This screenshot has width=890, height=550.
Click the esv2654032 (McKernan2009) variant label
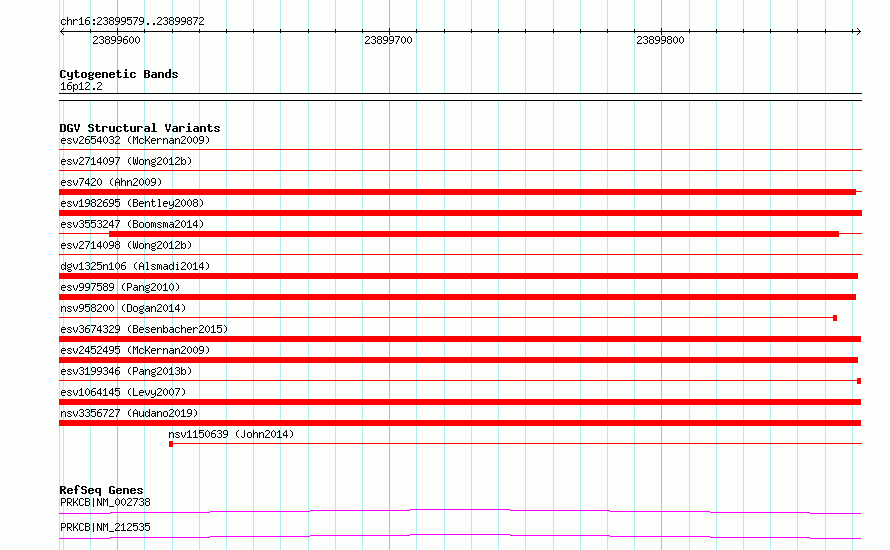(135, 140)
